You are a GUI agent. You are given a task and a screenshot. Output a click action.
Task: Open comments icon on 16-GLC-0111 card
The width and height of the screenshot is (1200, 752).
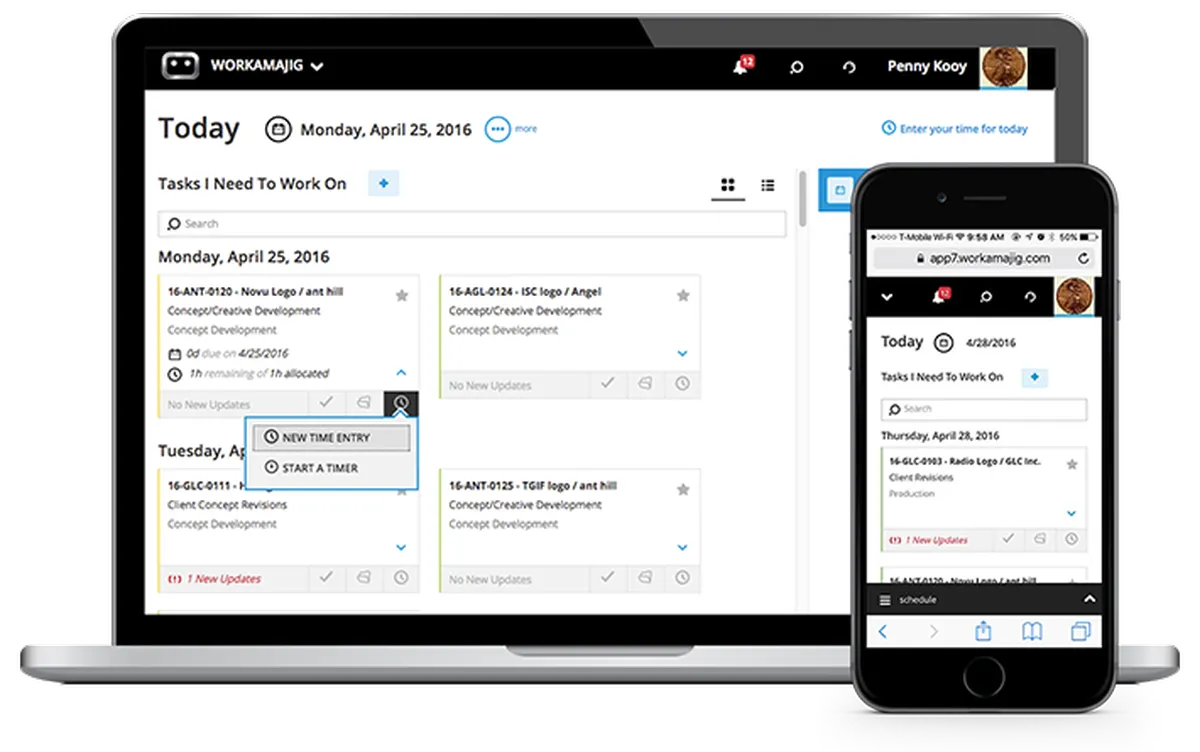(x=364, y=577)
